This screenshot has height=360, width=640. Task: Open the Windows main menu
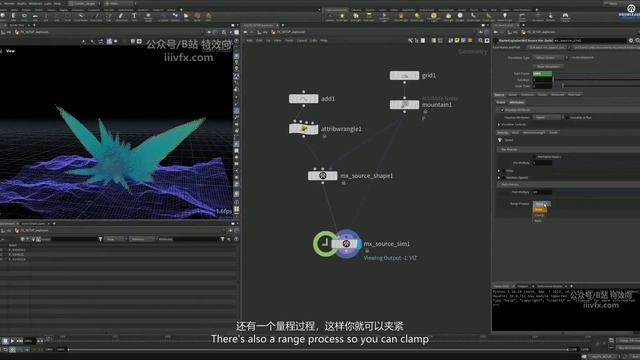[35, 4]
